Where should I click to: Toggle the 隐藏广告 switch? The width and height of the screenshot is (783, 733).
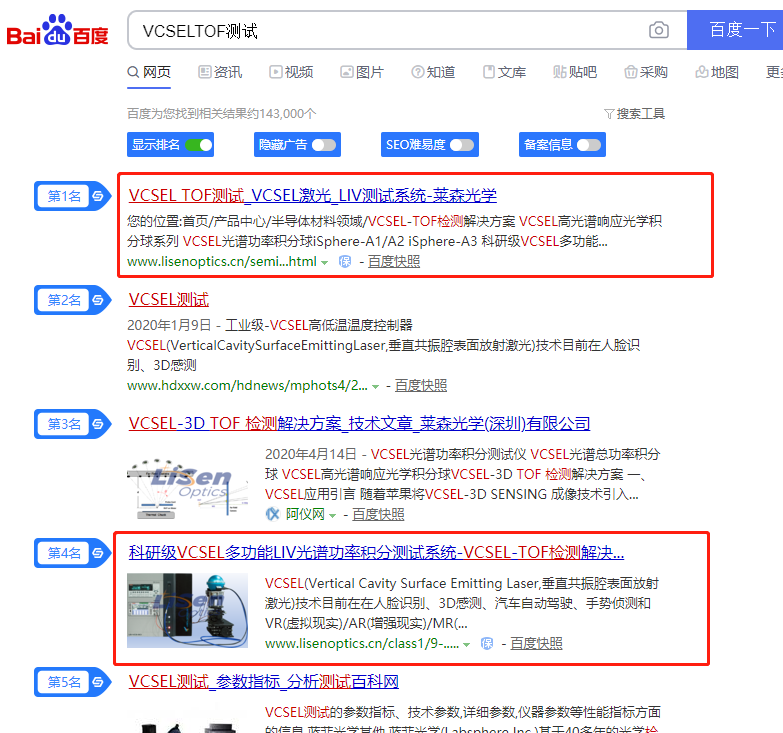[324, 145]
